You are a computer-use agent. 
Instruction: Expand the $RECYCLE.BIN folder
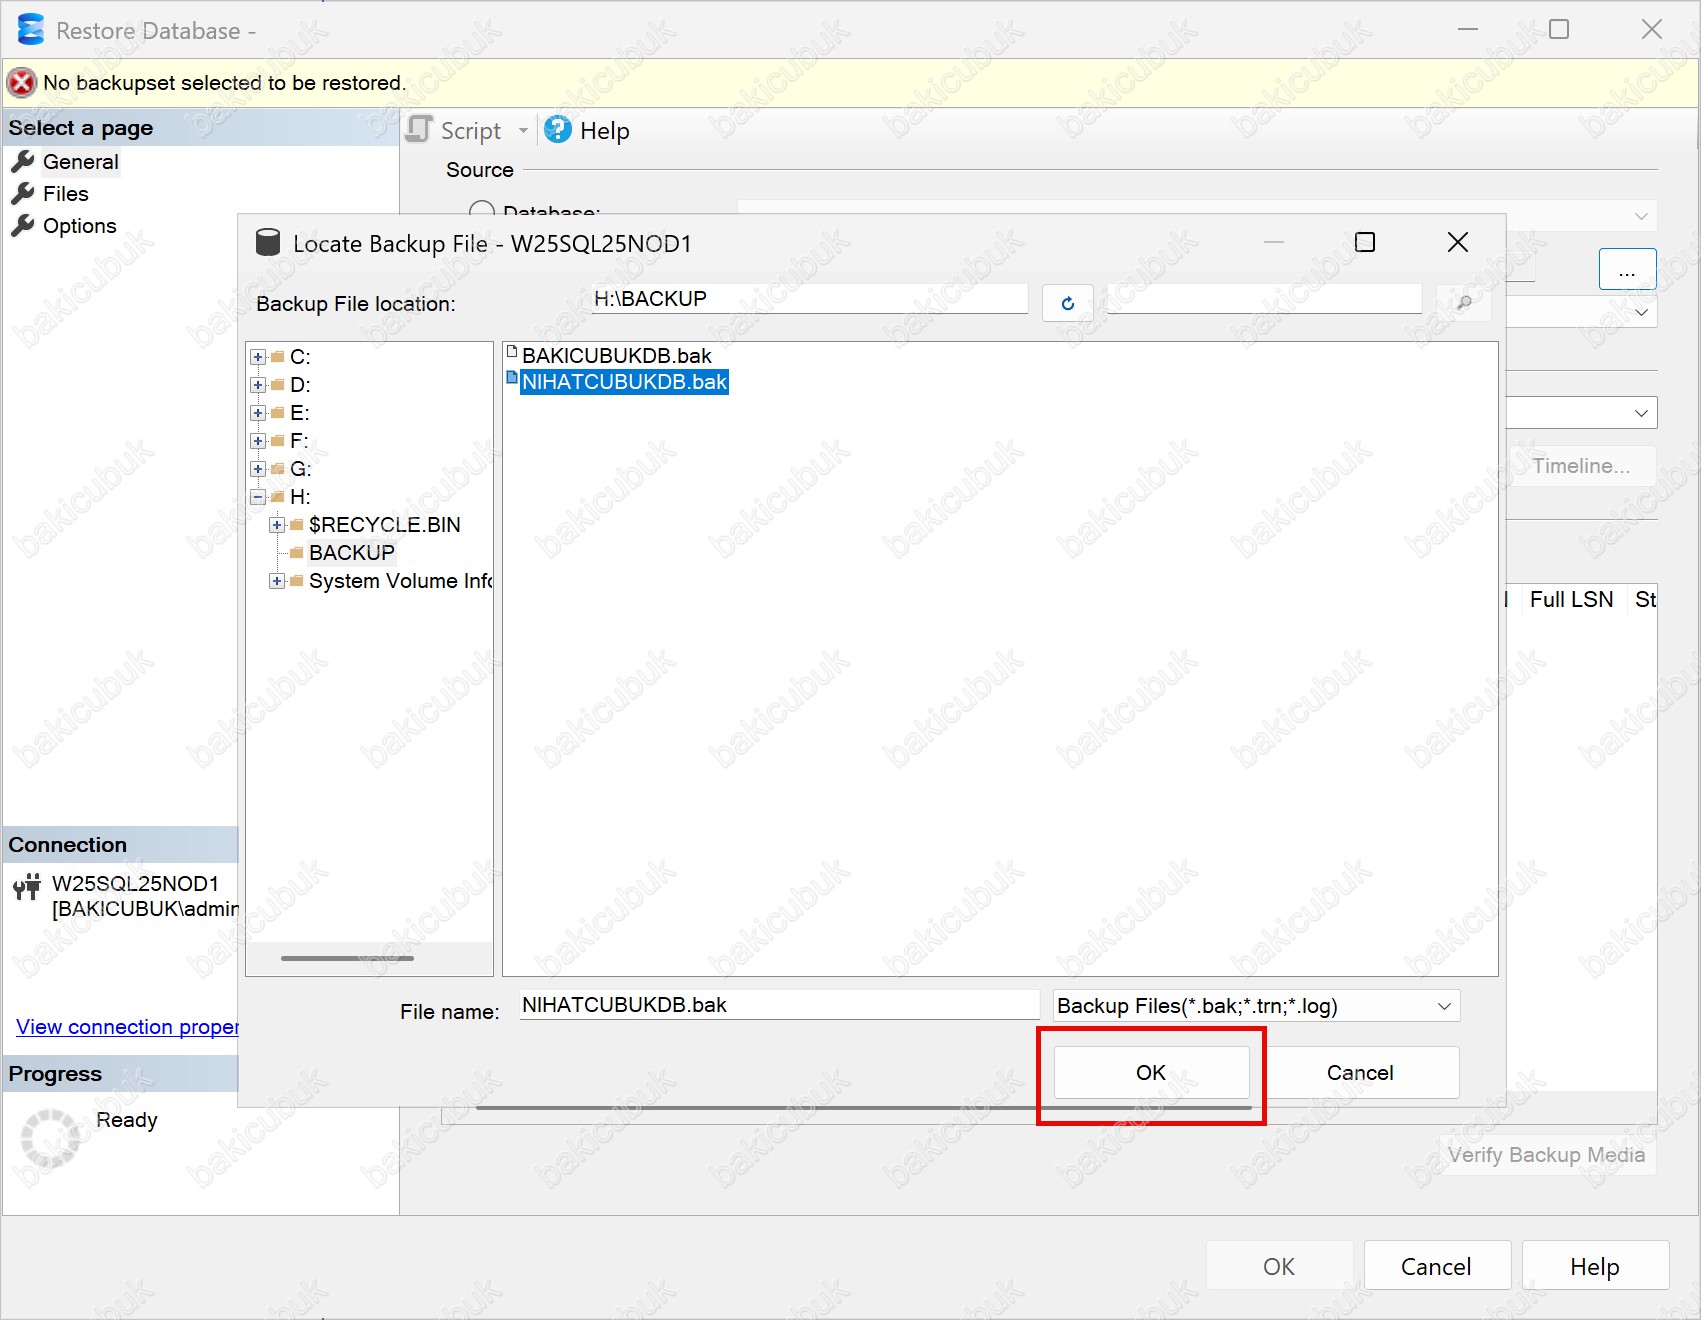tap(277, 525)
